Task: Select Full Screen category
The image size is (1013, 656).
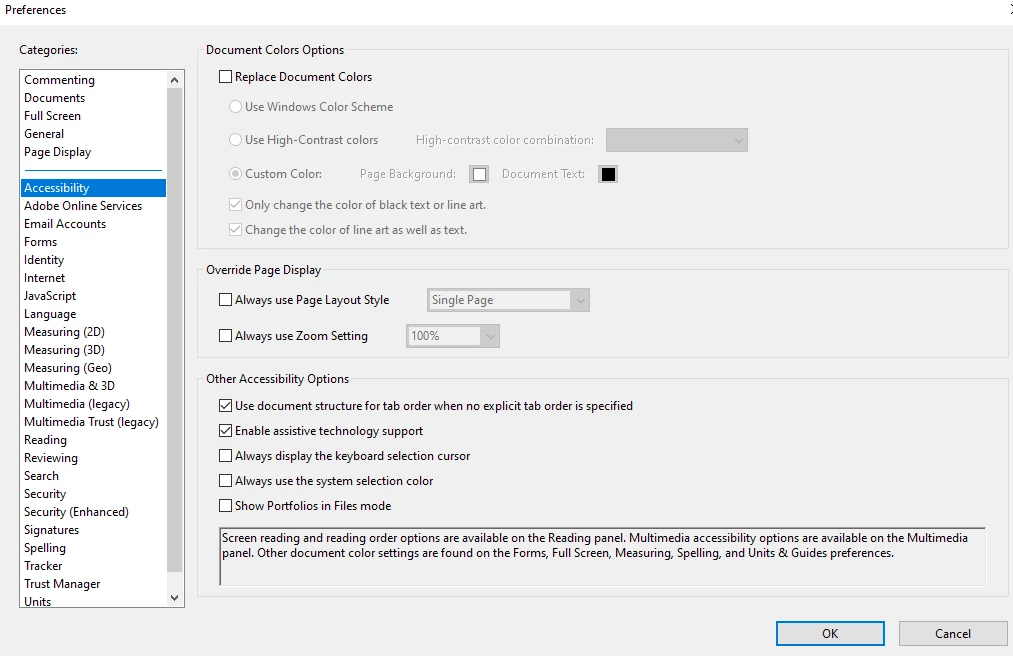Action: pos(93,116)
